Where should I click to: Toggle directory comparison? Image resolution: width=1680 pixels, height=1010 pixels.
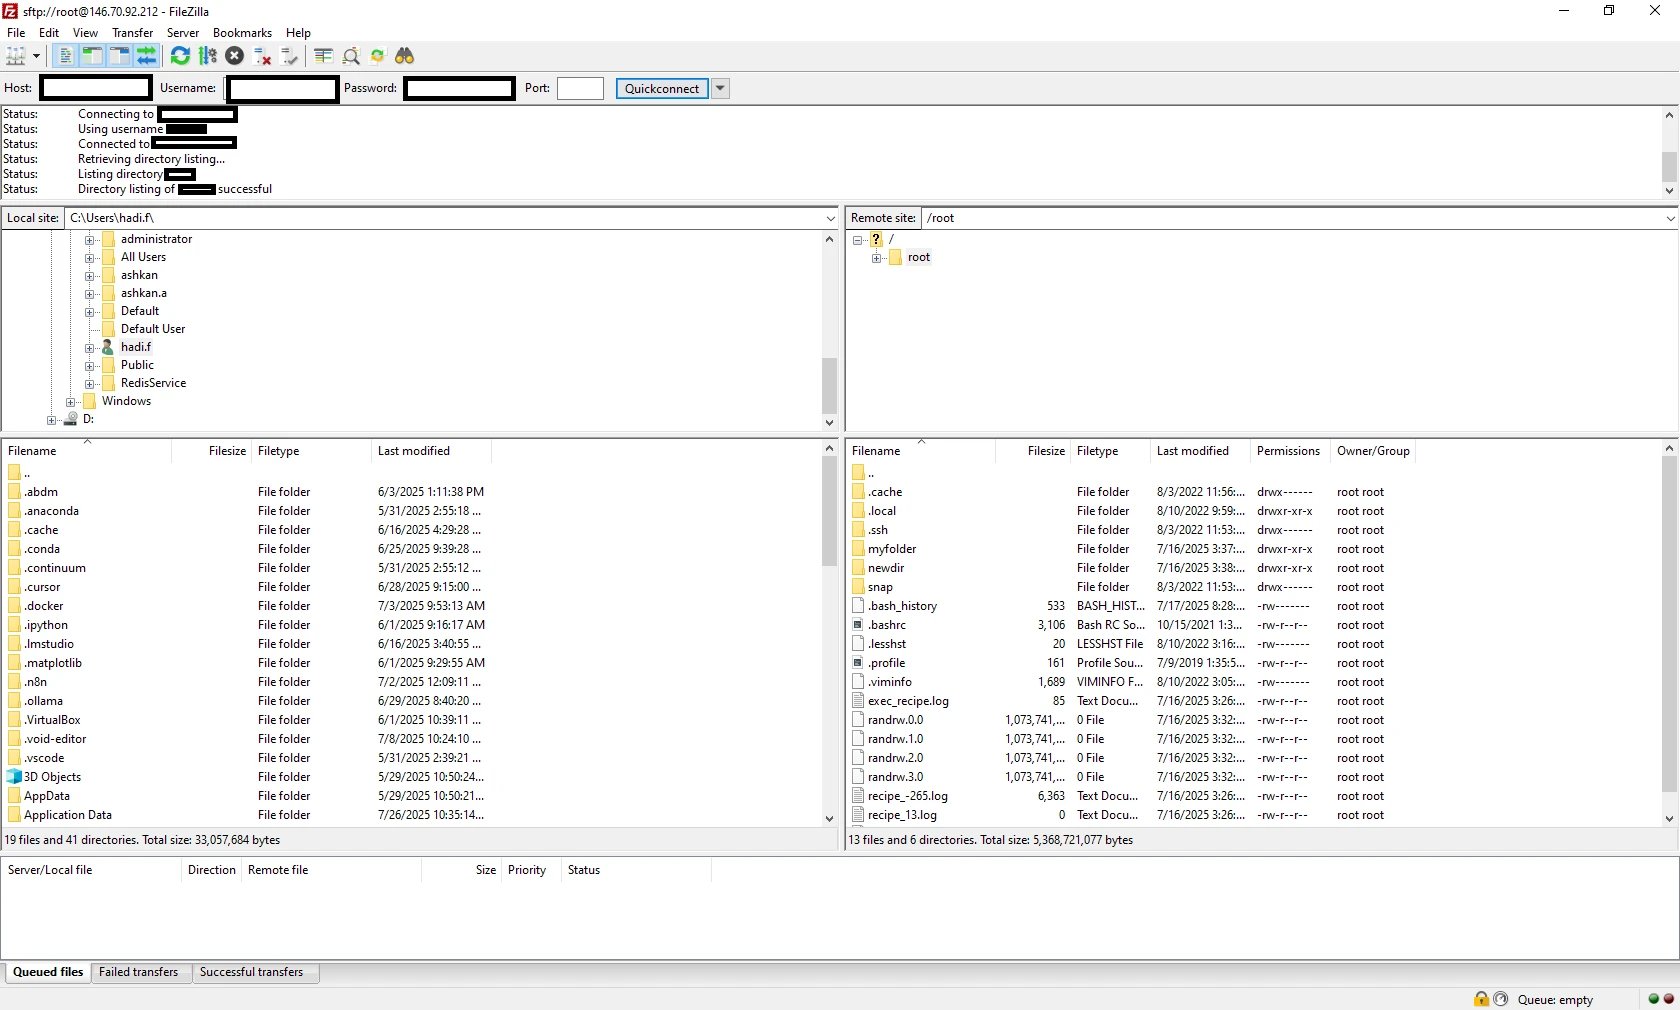pyautogui.click(x=350, y=56)
